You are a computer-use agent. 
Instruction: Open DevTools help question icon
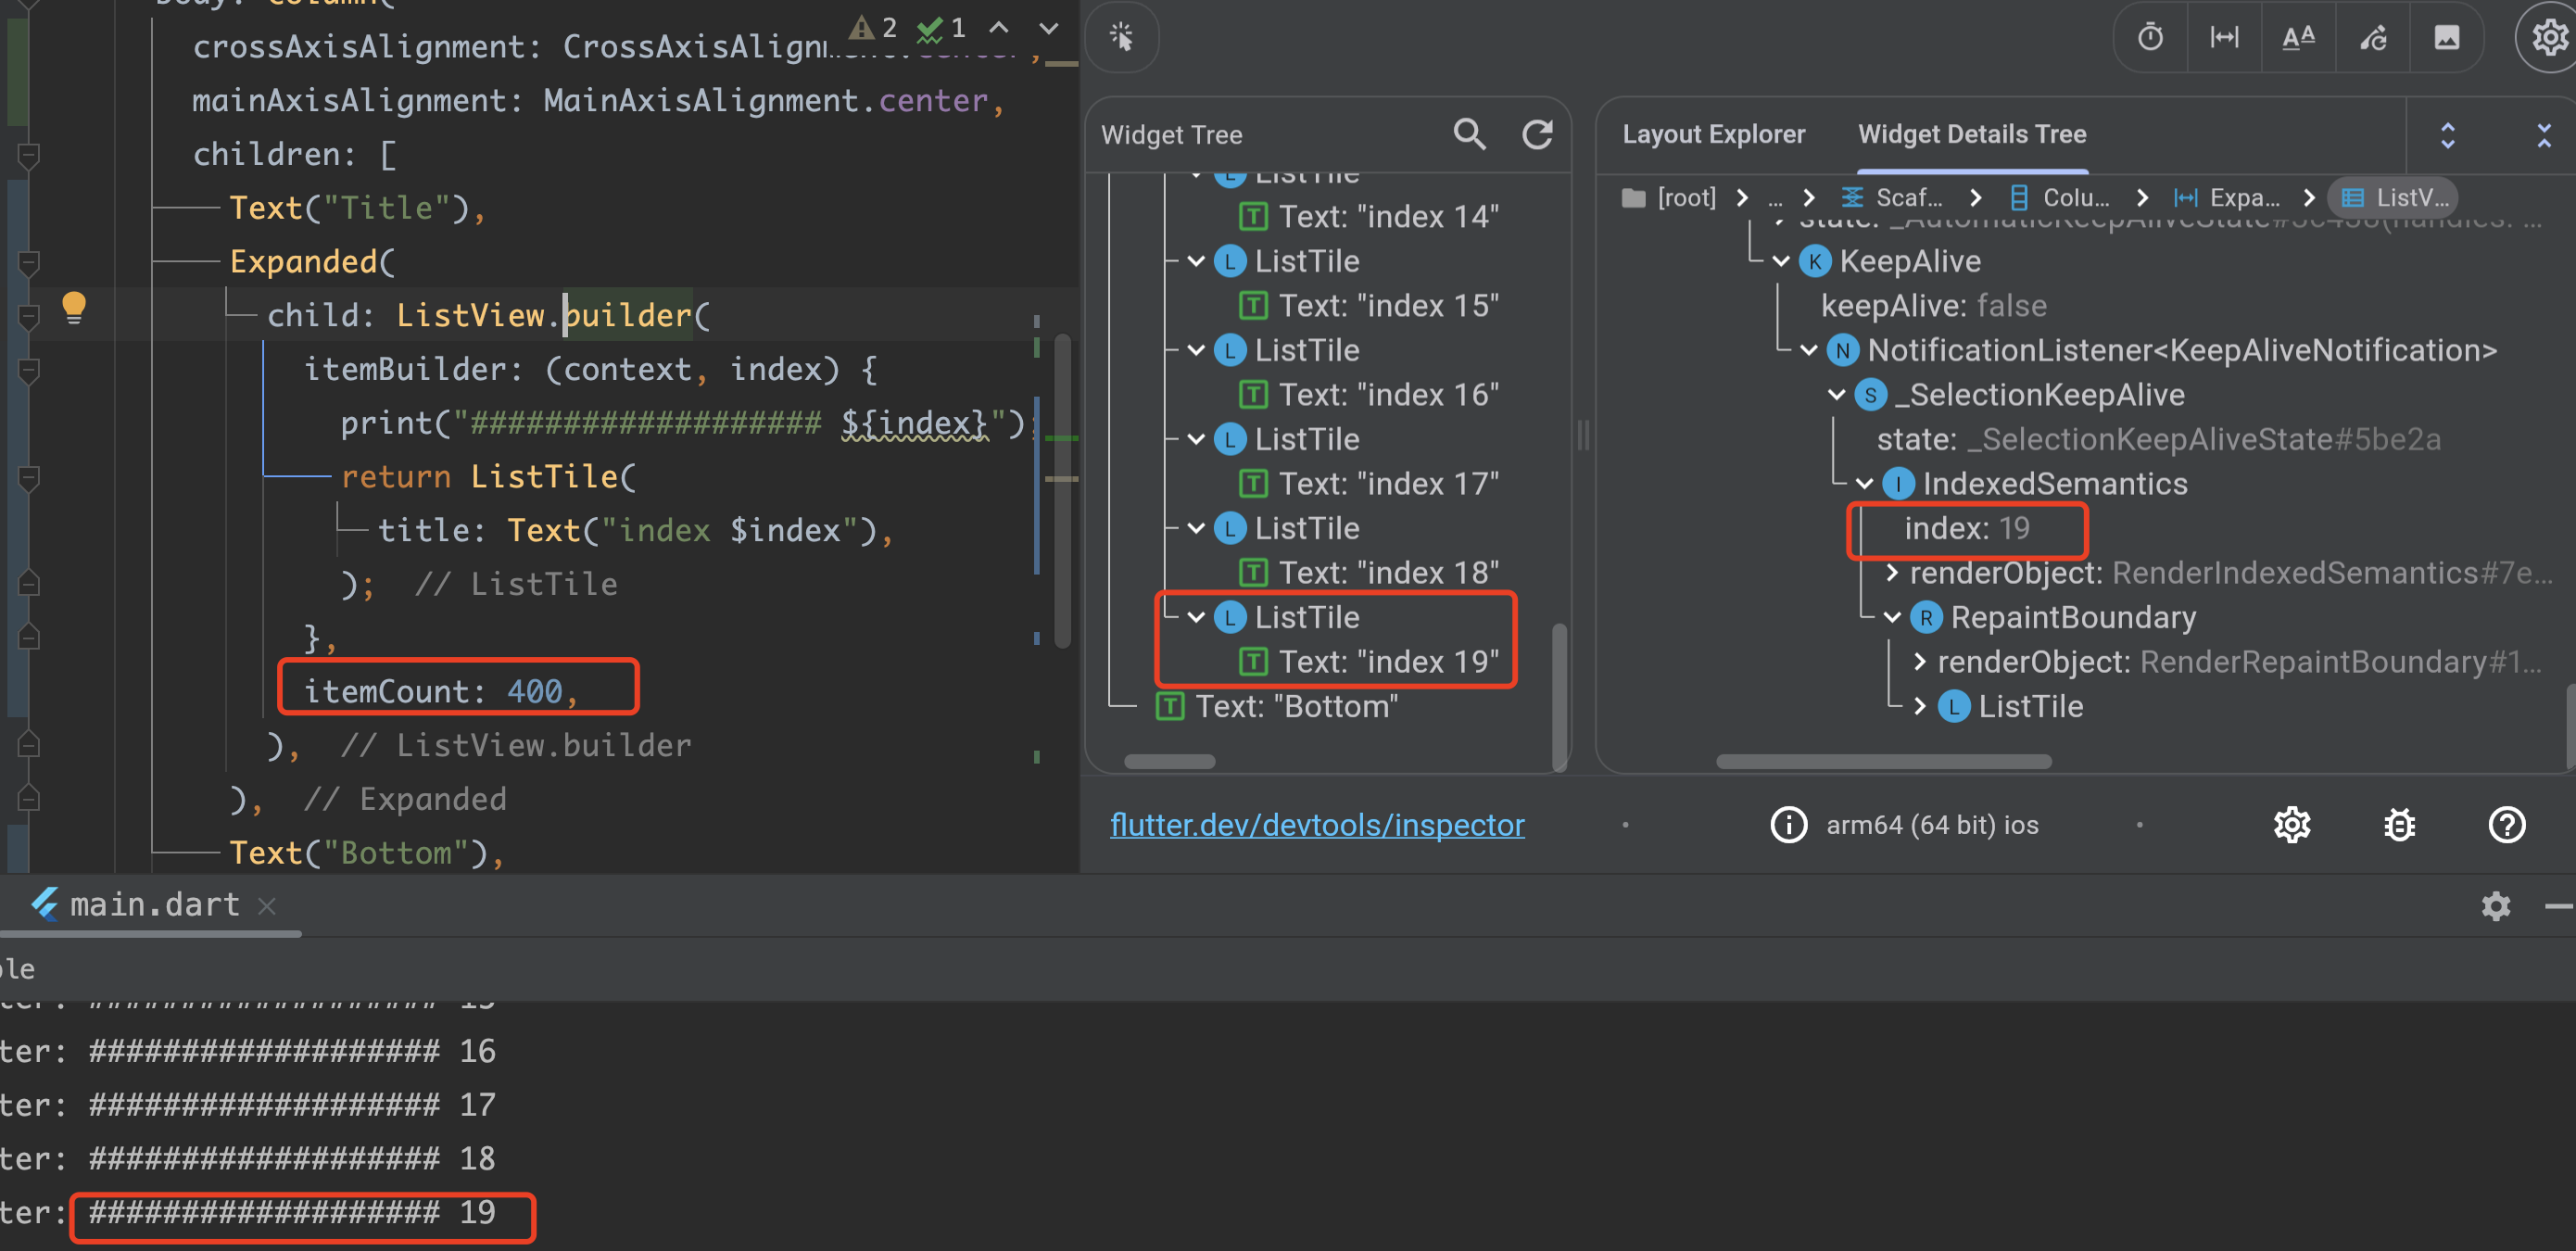[x=2506, y=825]
